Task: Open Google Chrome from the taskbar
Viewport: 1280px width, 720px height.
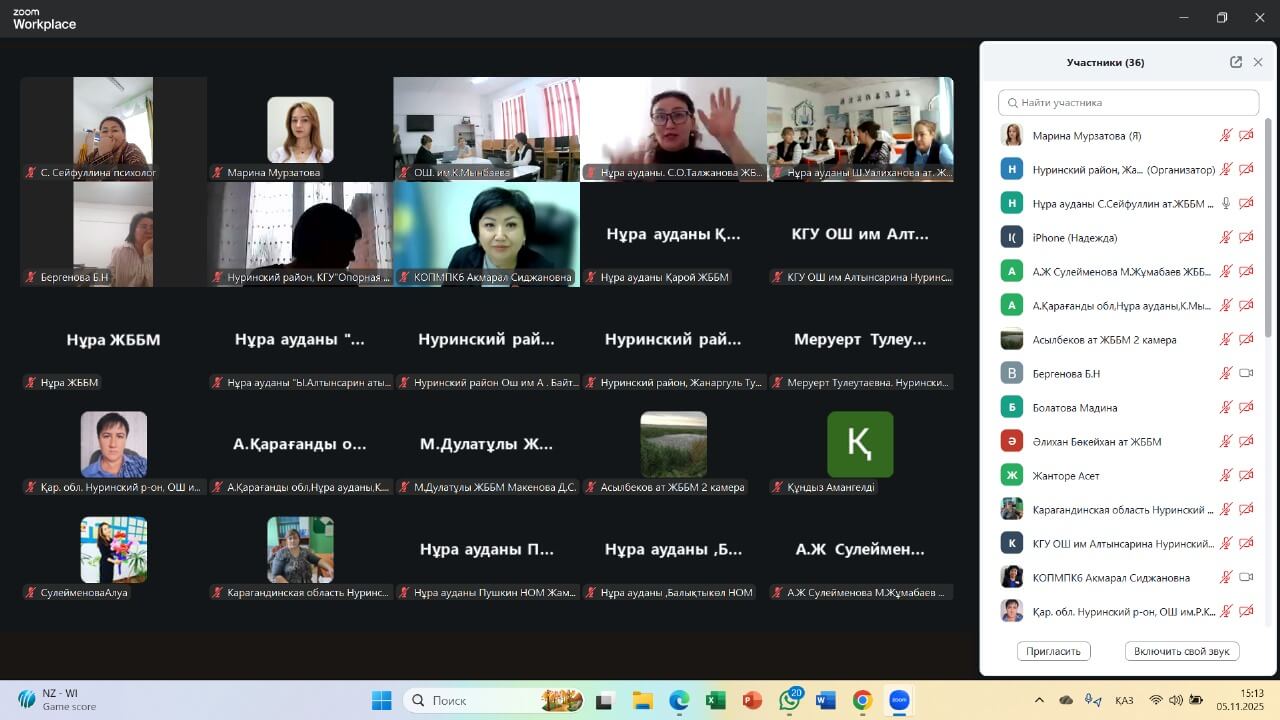Action: click(862, 700)
